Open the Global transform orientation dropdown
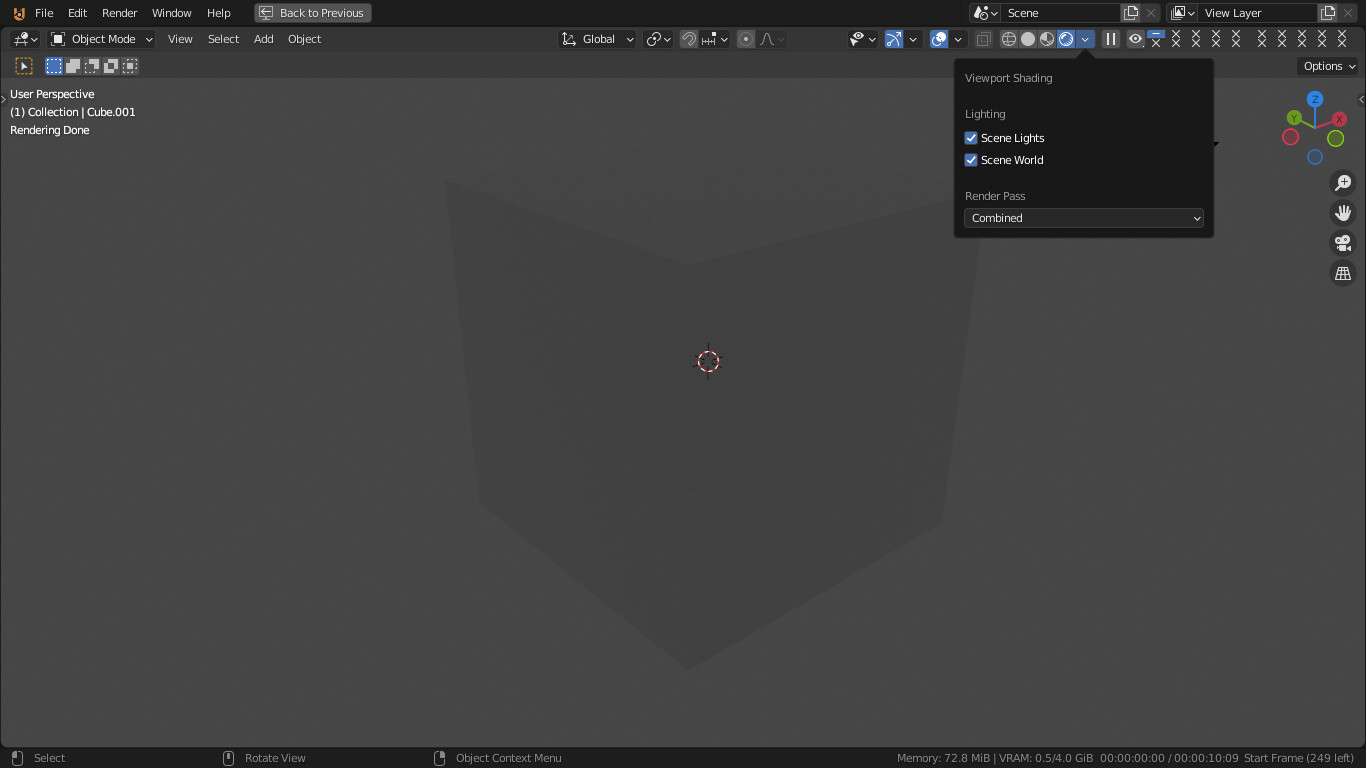1366x768 pixels. (598, 39)
